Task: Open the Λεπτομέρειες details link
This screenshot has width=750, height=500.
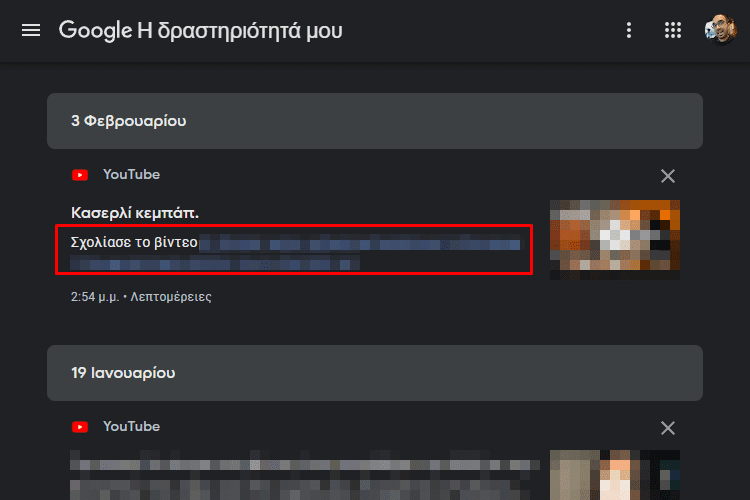Action: click(x=171, y=297)
